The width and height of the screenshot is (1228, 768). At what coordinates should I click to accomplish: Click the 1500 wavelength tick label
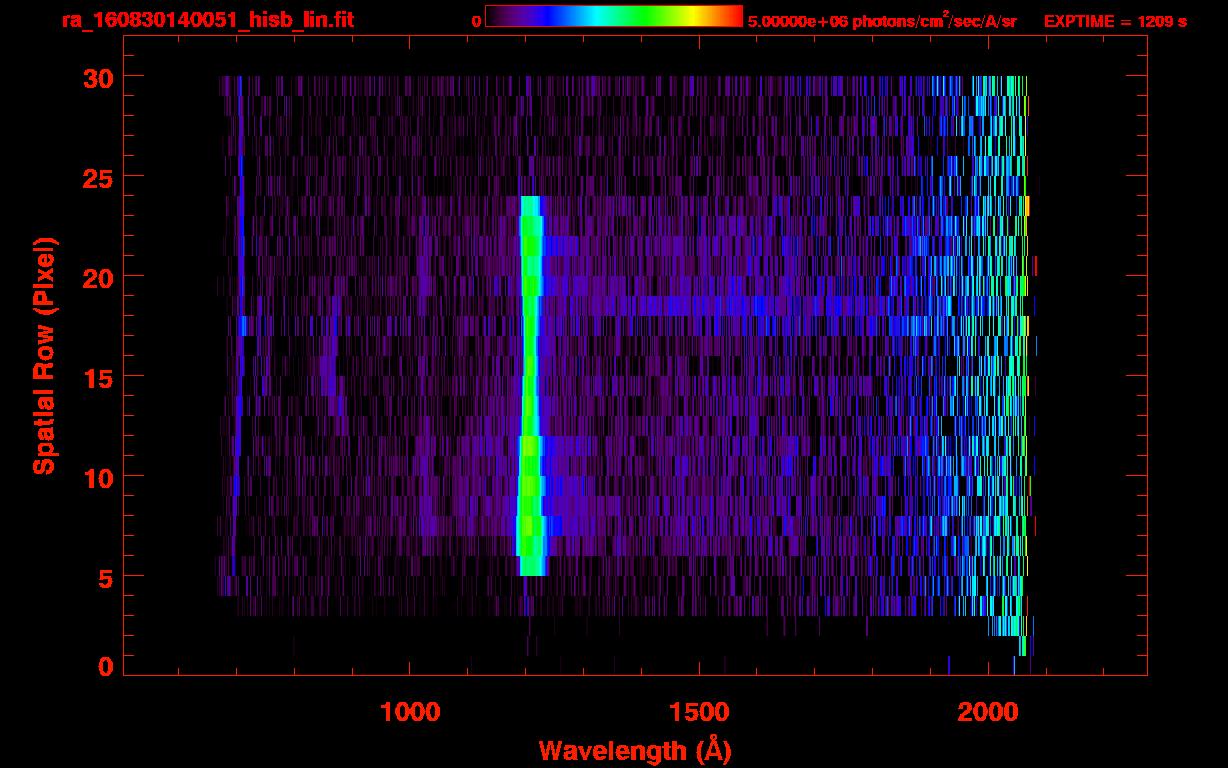click(699, 712)
